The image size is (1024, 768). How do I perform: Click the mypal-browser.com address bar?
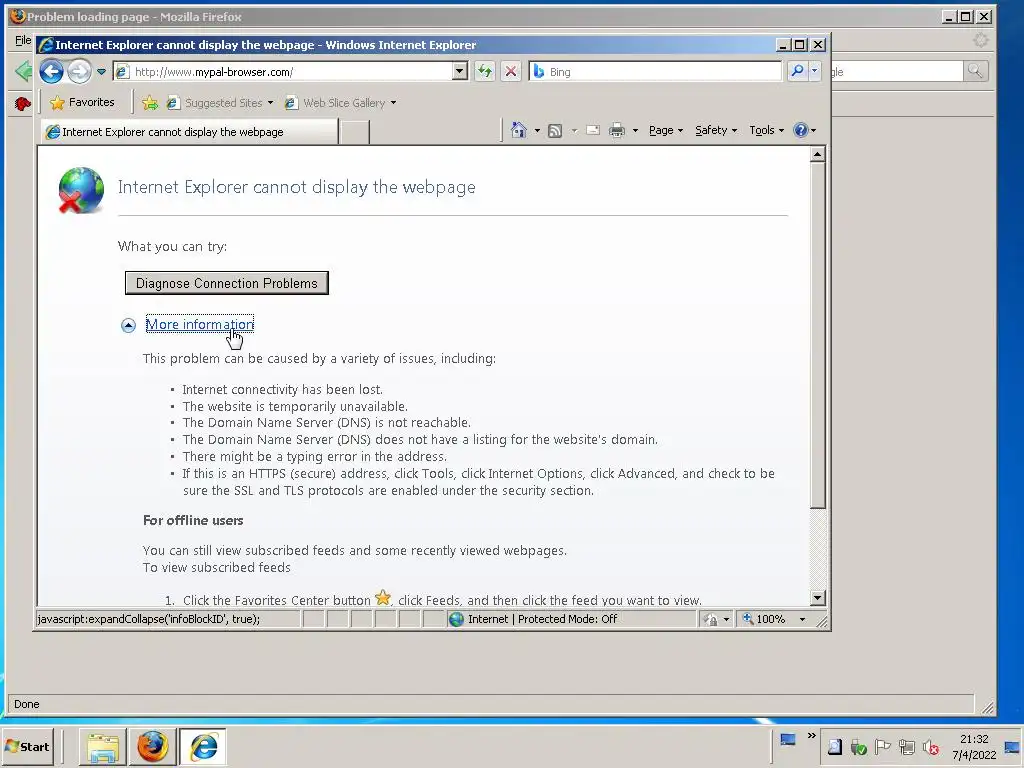click(x=282, y=72)
